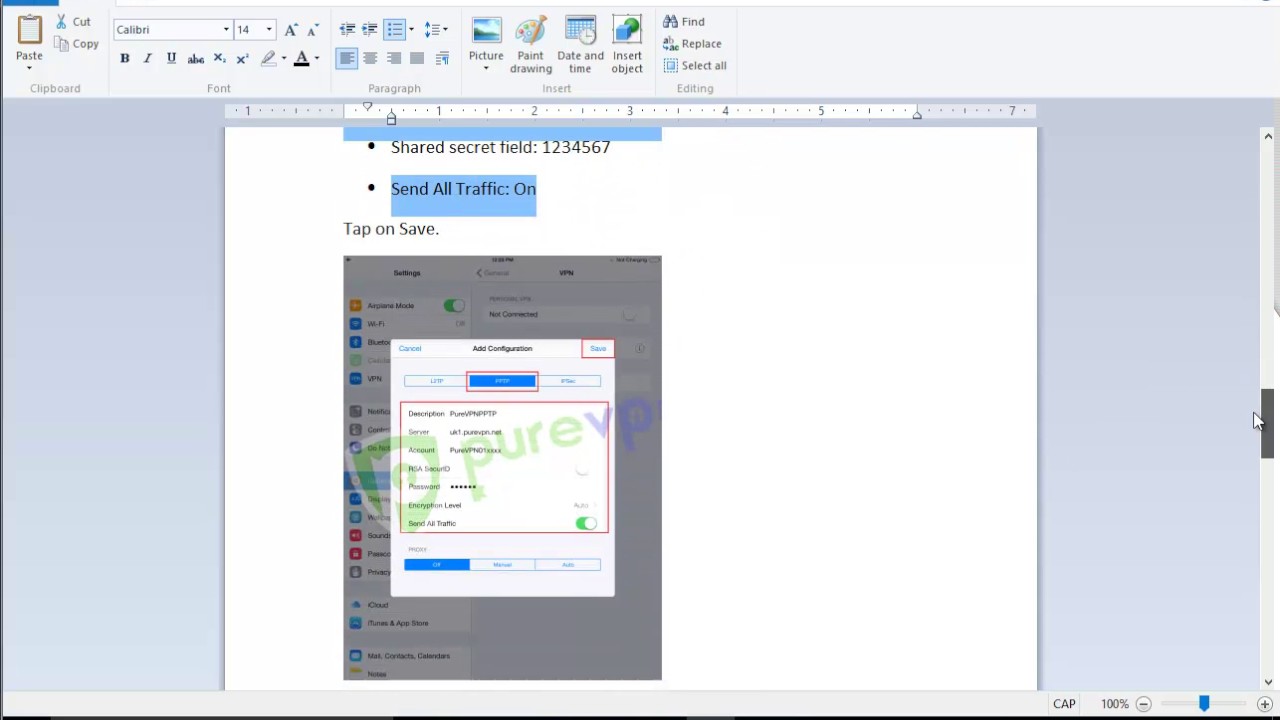Click the zoom out minus button
The width and height of the screenshot is (1280, 720).
(1144, 704)
